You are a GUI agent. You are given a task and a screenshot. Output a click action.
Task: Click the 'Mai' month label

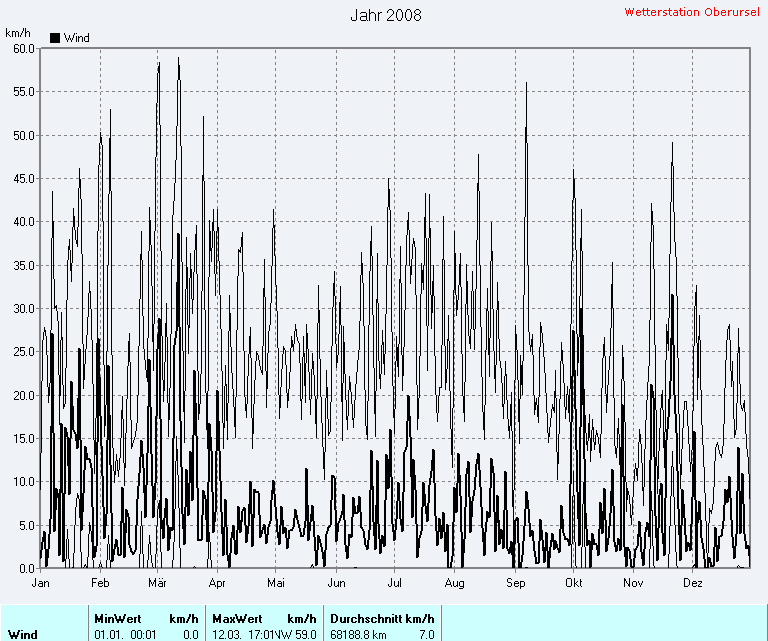pyautogui.click(x=276, y=583)
